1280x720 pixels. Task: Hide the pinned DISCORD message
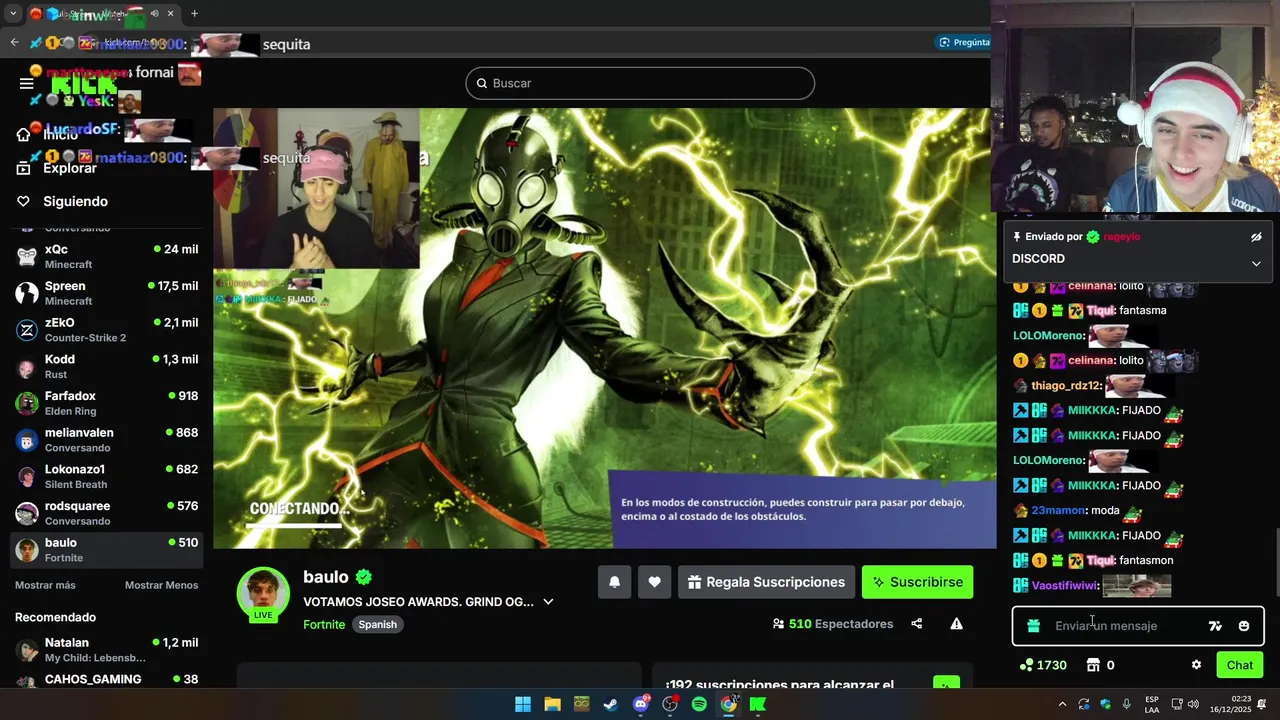click(x=1256, y=237)
